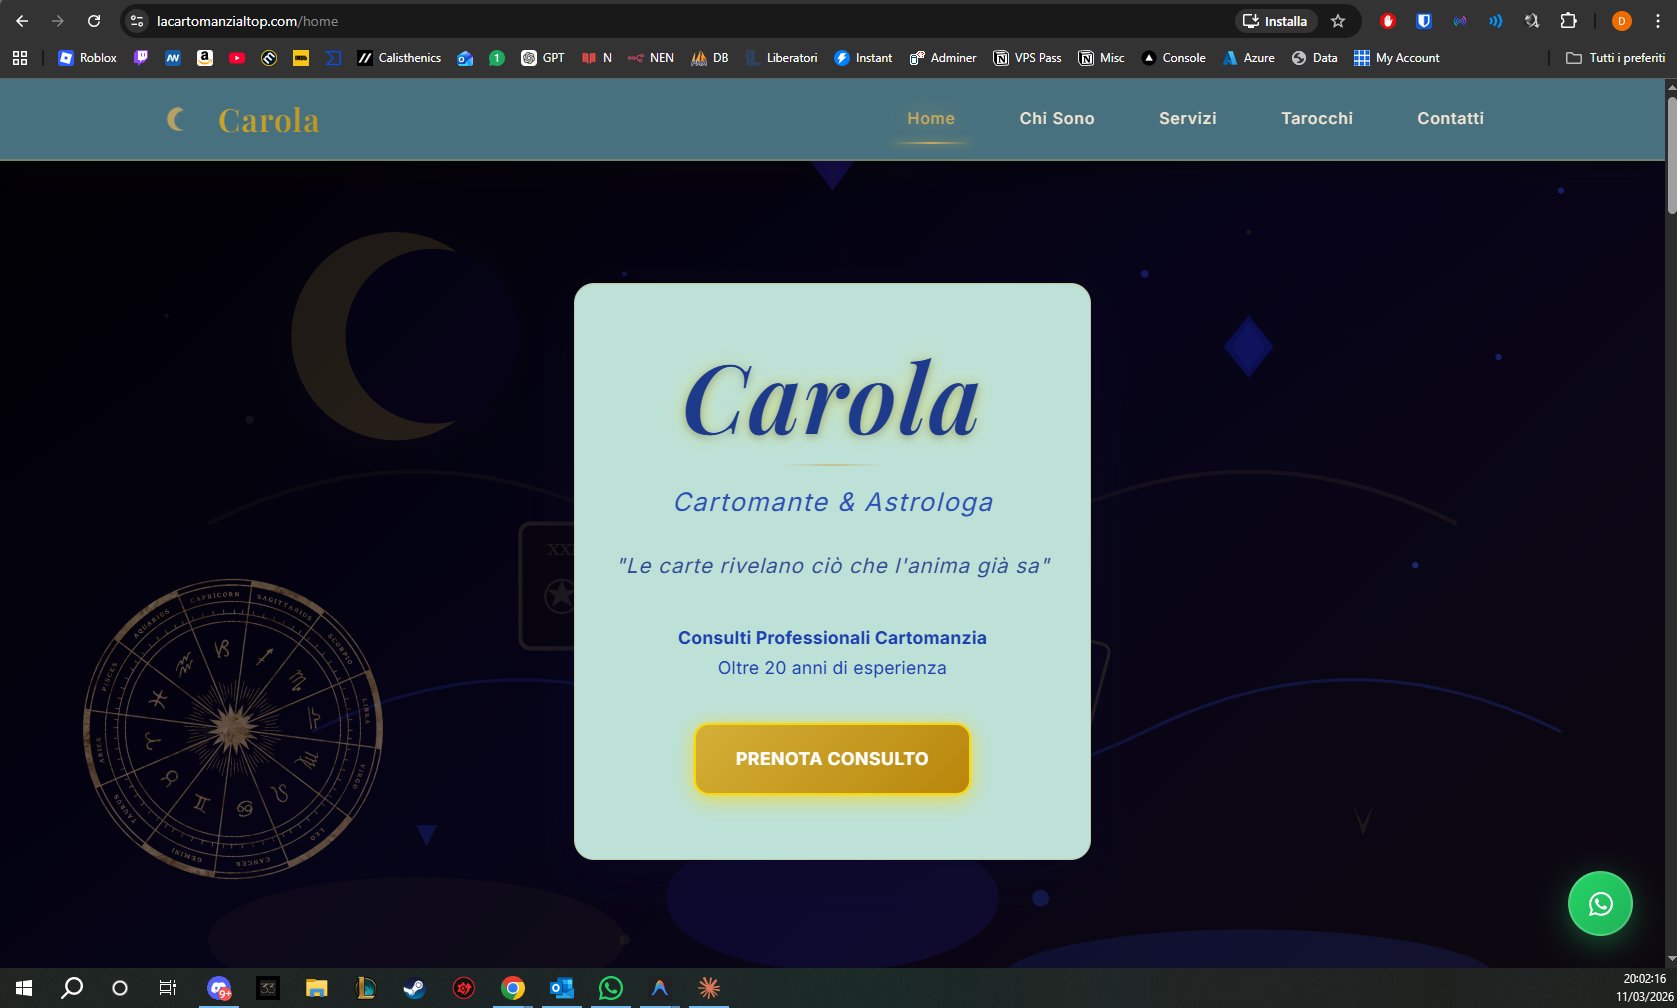Click the Installa button to install the site

(x=1275, y=20)
